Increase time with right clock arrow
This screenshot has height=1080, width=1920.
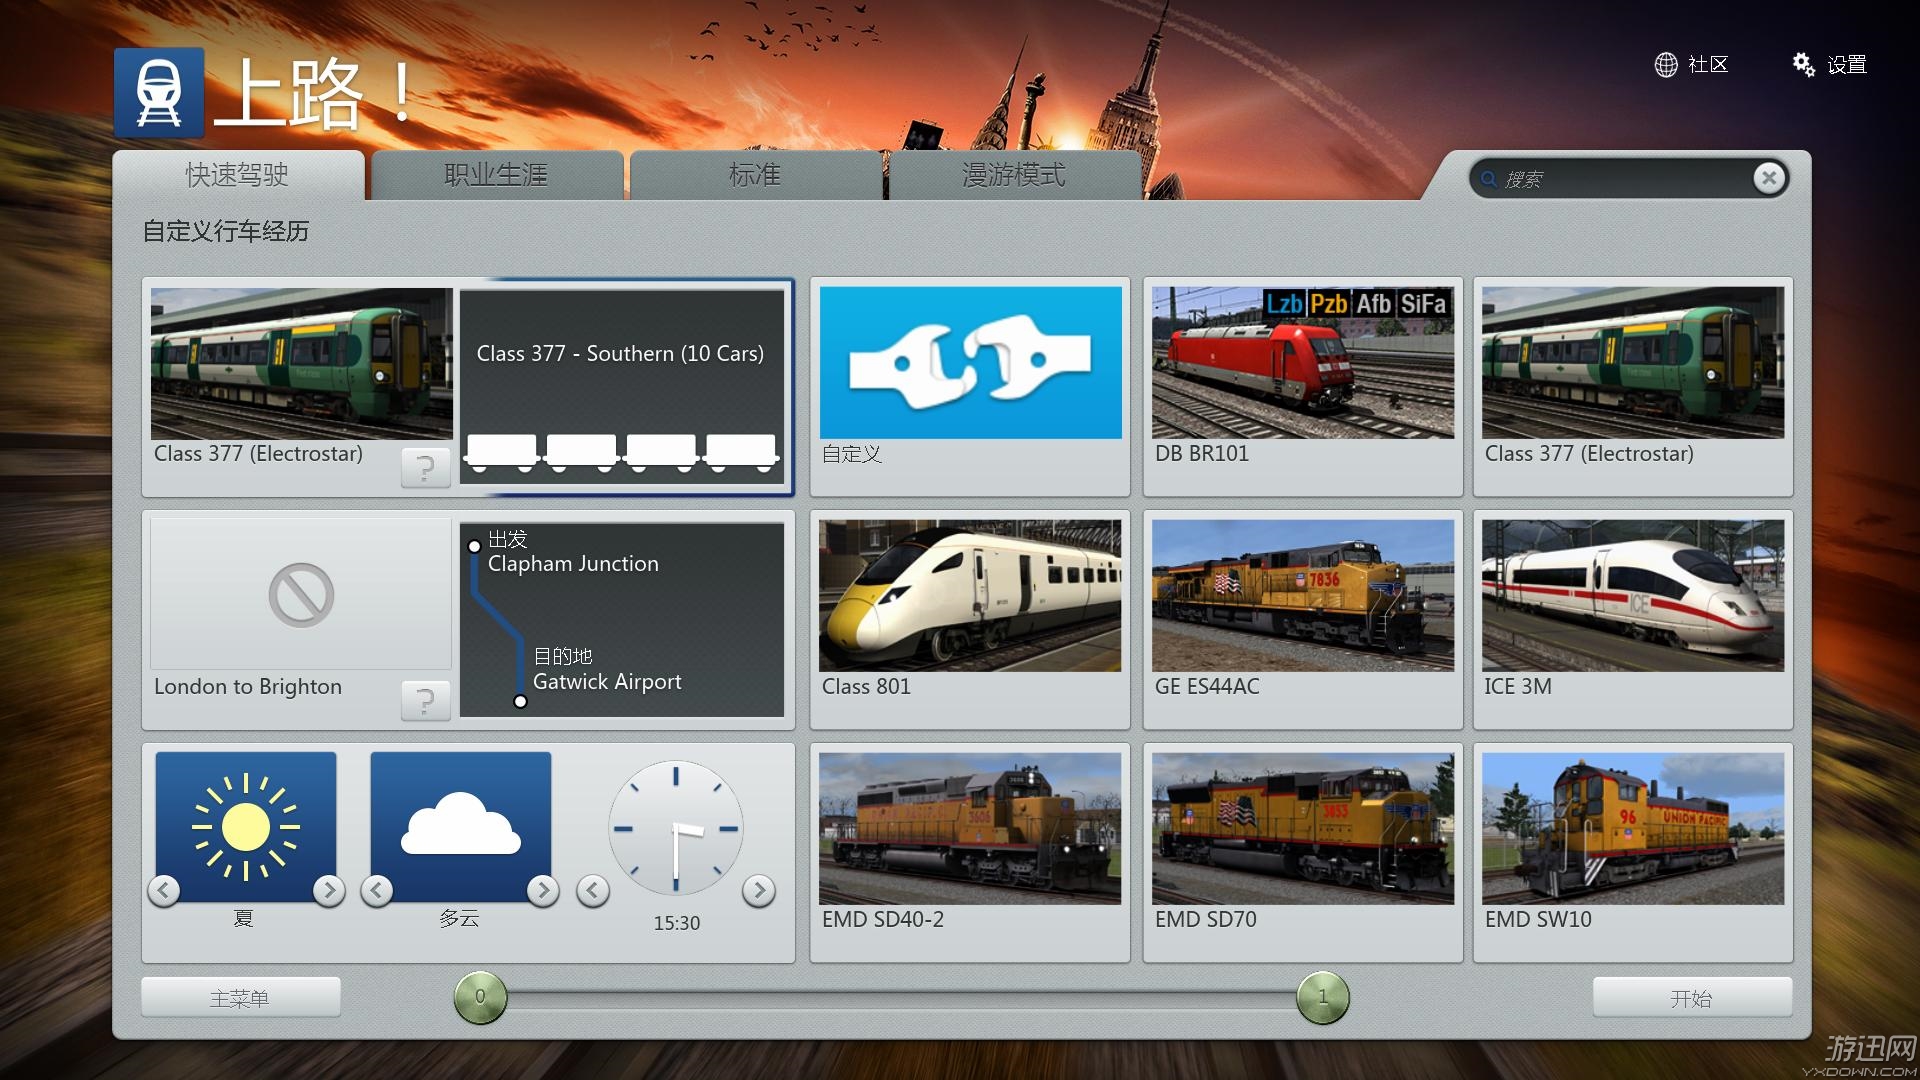(x=759, y=890)
